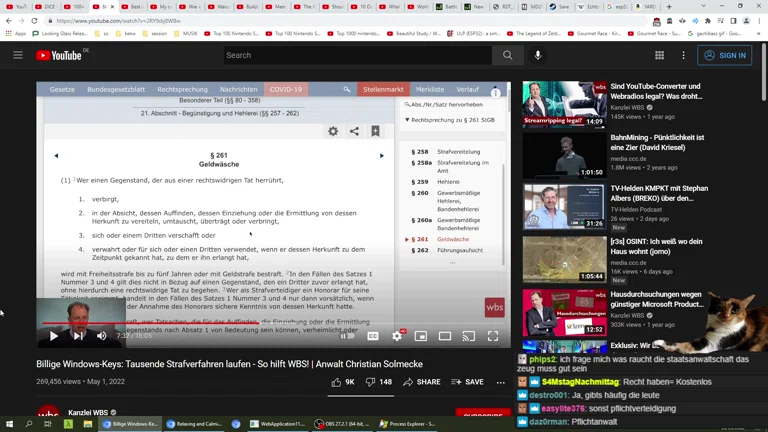Switch to theater mode

pos(445,336)
